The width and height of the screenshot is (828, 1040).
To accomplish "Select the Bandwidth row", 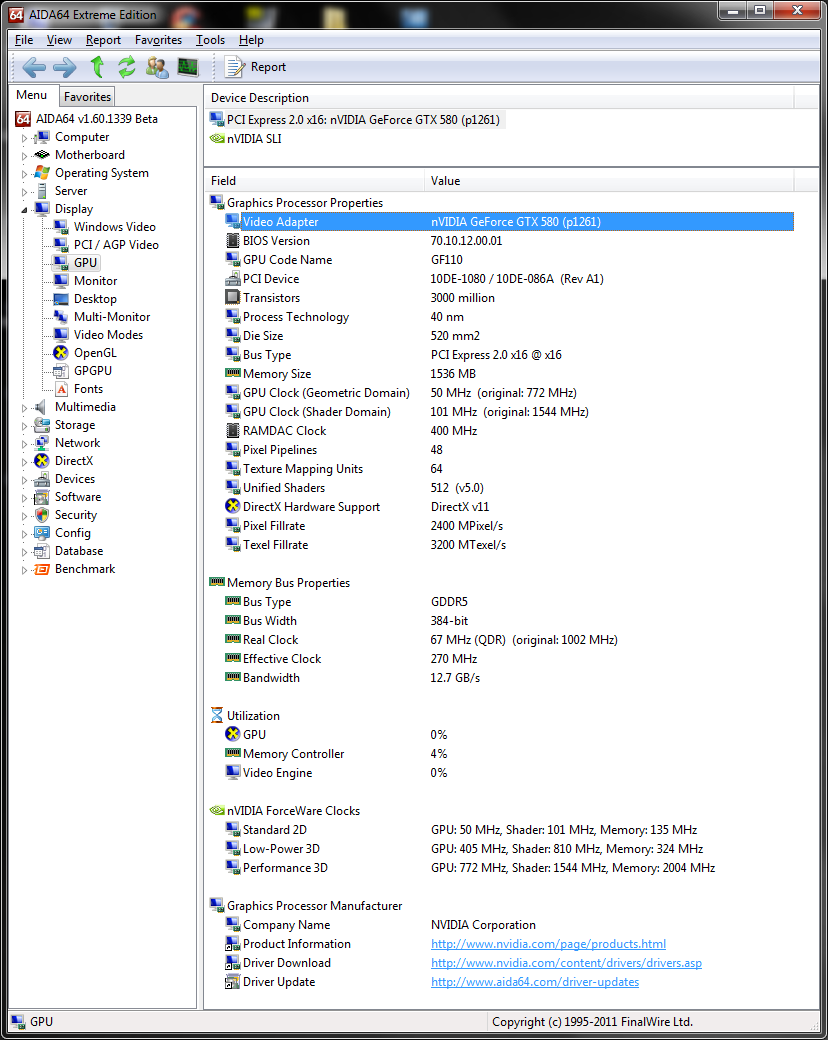I will tap(508, 678).
